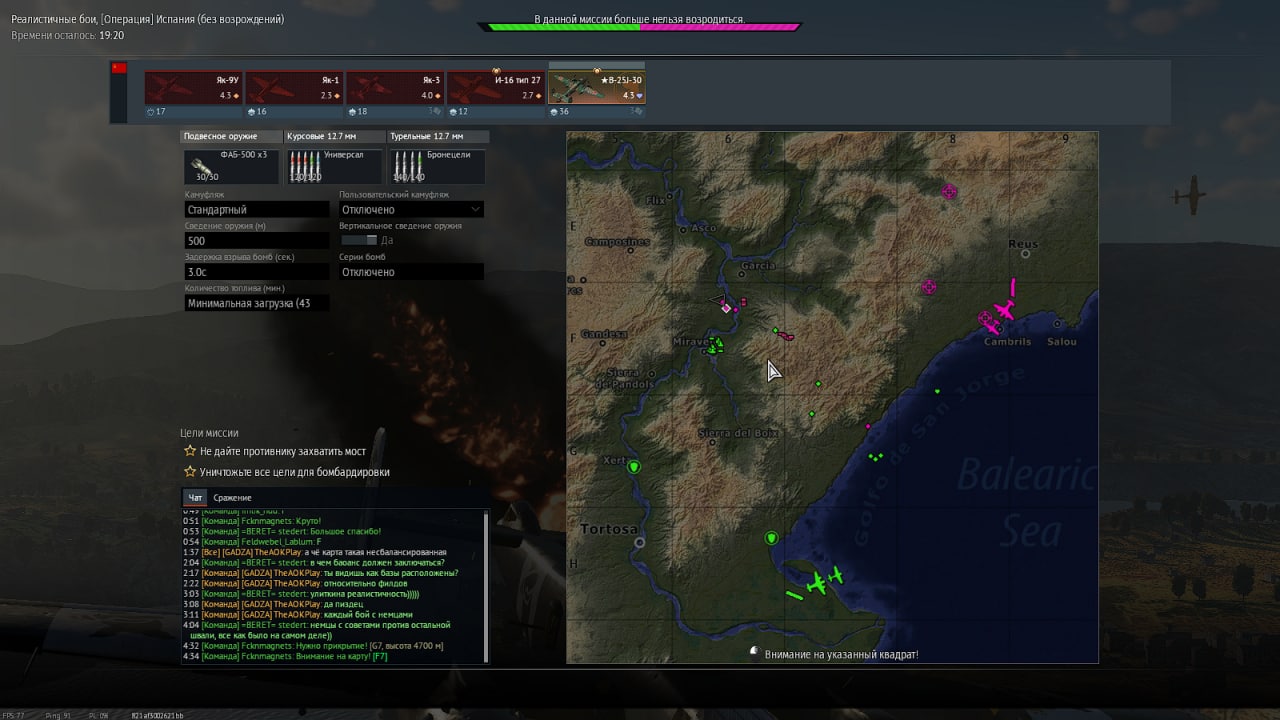Switch to the Сражение tab
This screenshot has height=720, width=1280.
pos(232,497)
